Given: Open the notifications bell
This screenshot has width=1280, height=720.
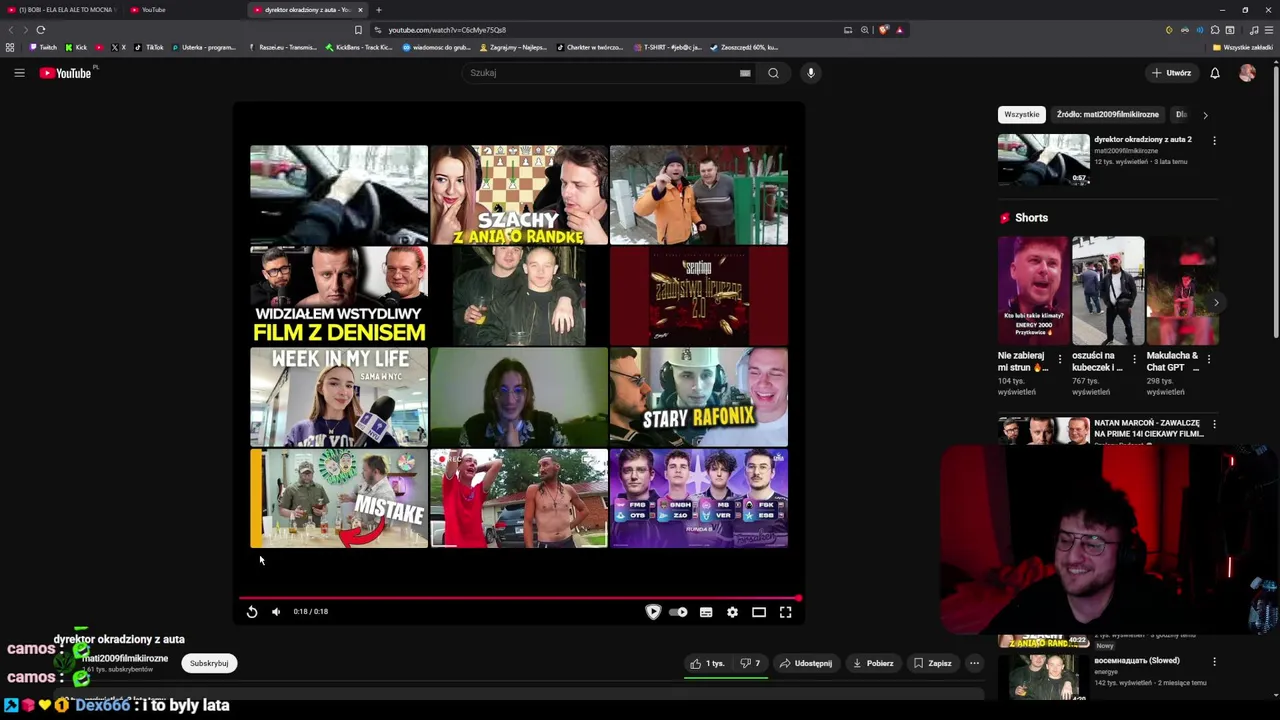Looking at the screenshot, I should pyautogui.click(x=1215, y=73).
